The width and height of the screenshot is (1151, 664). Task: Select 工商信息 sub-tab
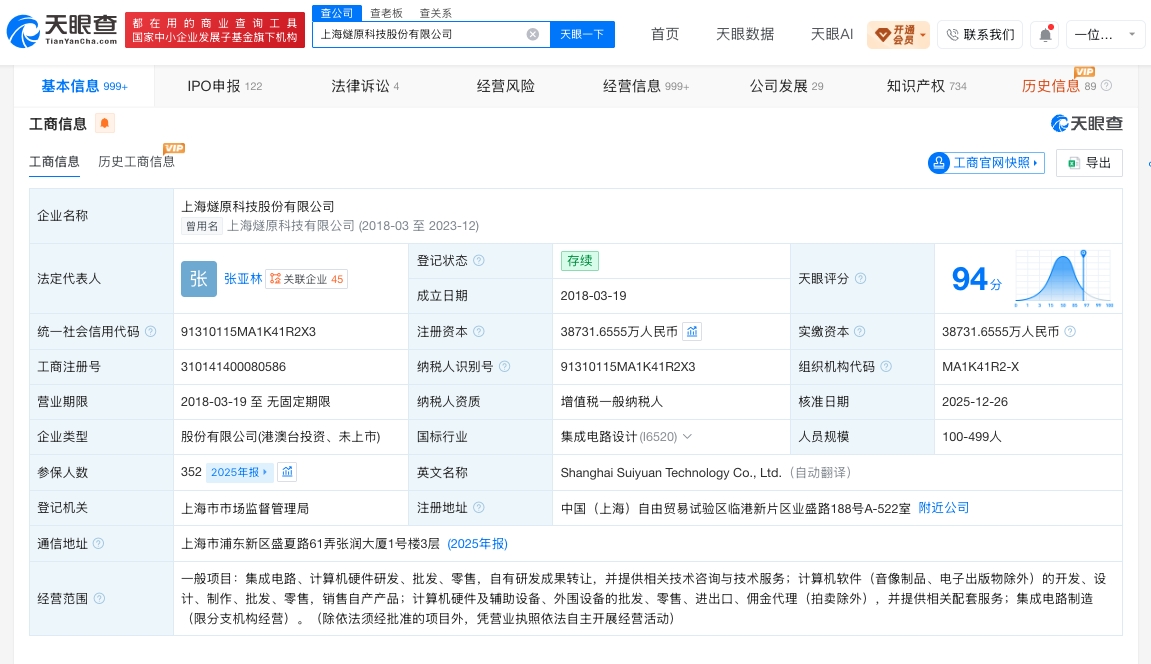54,161
